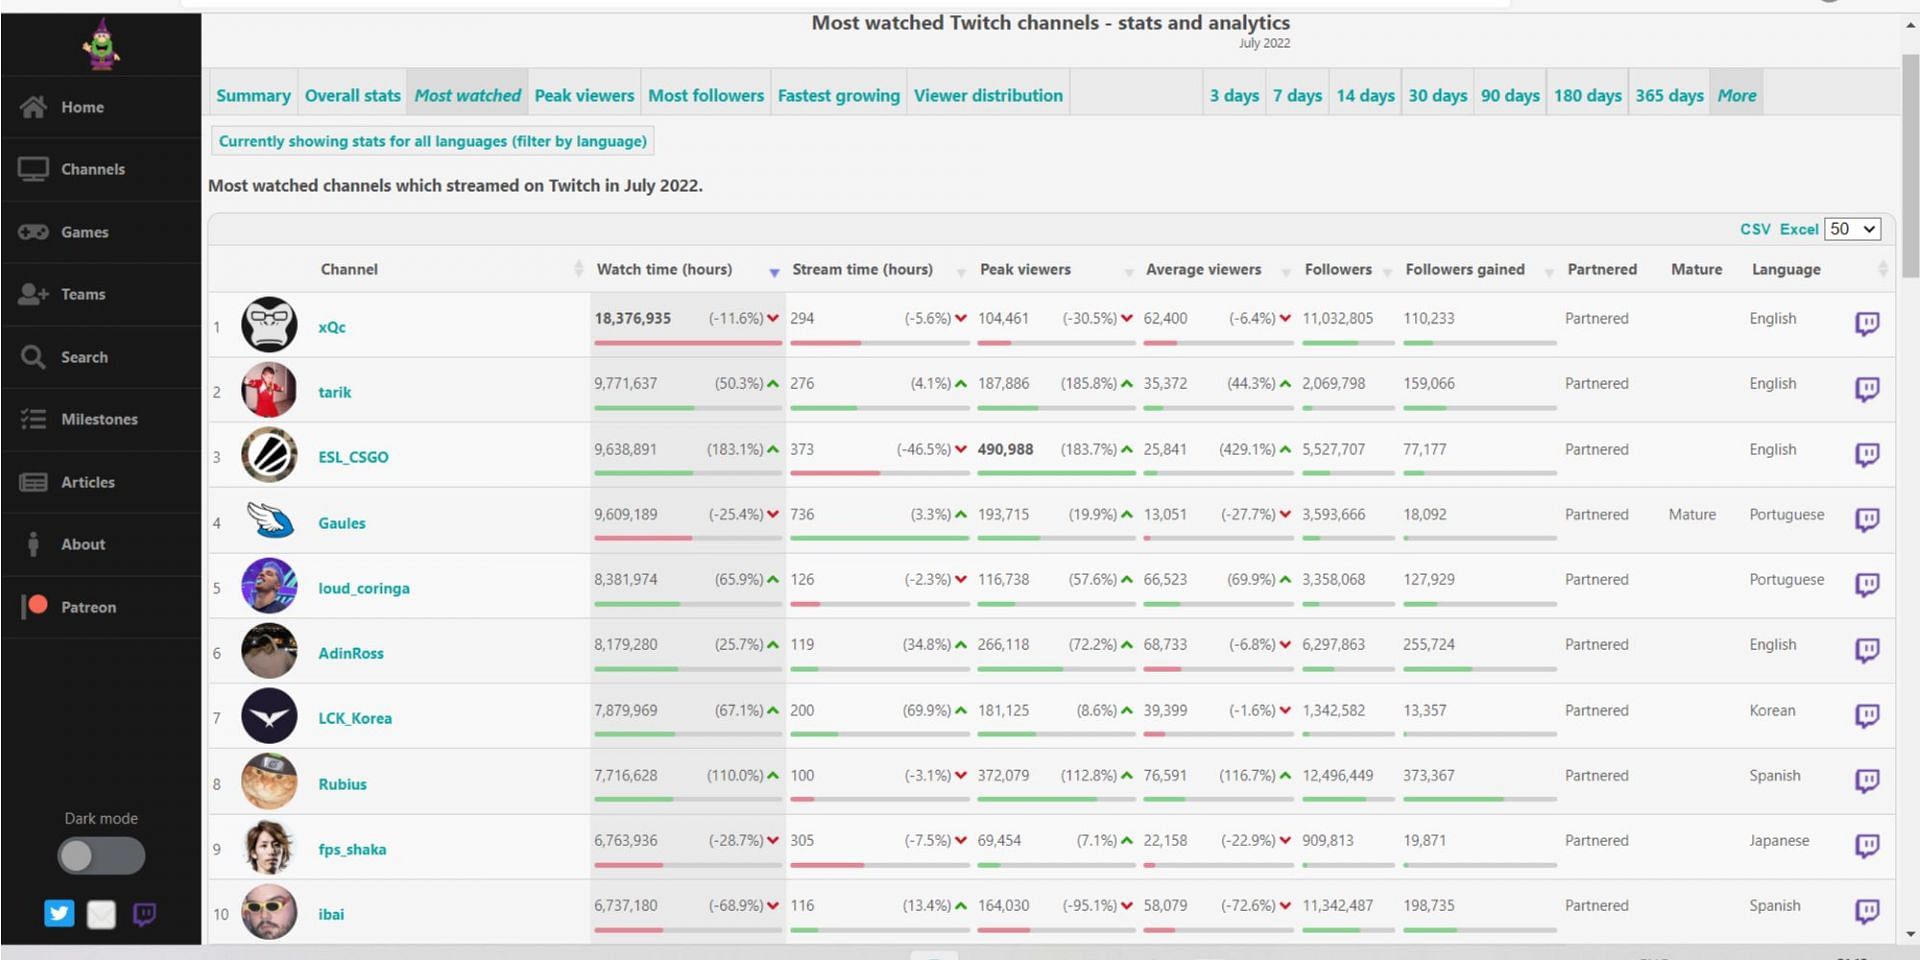
Task: Open loud_coringa's Twitch channel icon
Action: click(1867, 584)
